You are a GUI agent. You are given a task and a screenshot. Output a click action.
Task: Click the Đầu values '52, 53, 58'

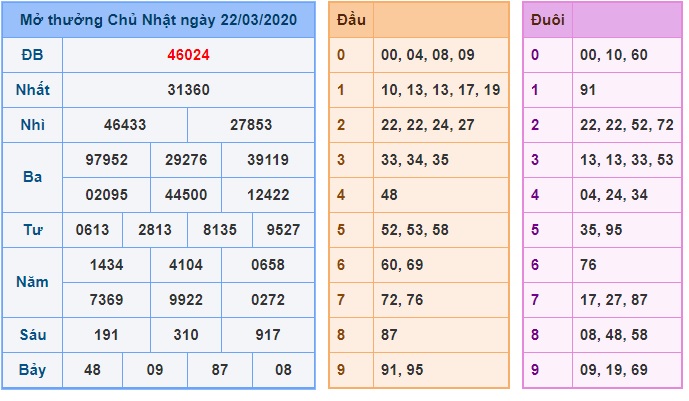point(415,230)
